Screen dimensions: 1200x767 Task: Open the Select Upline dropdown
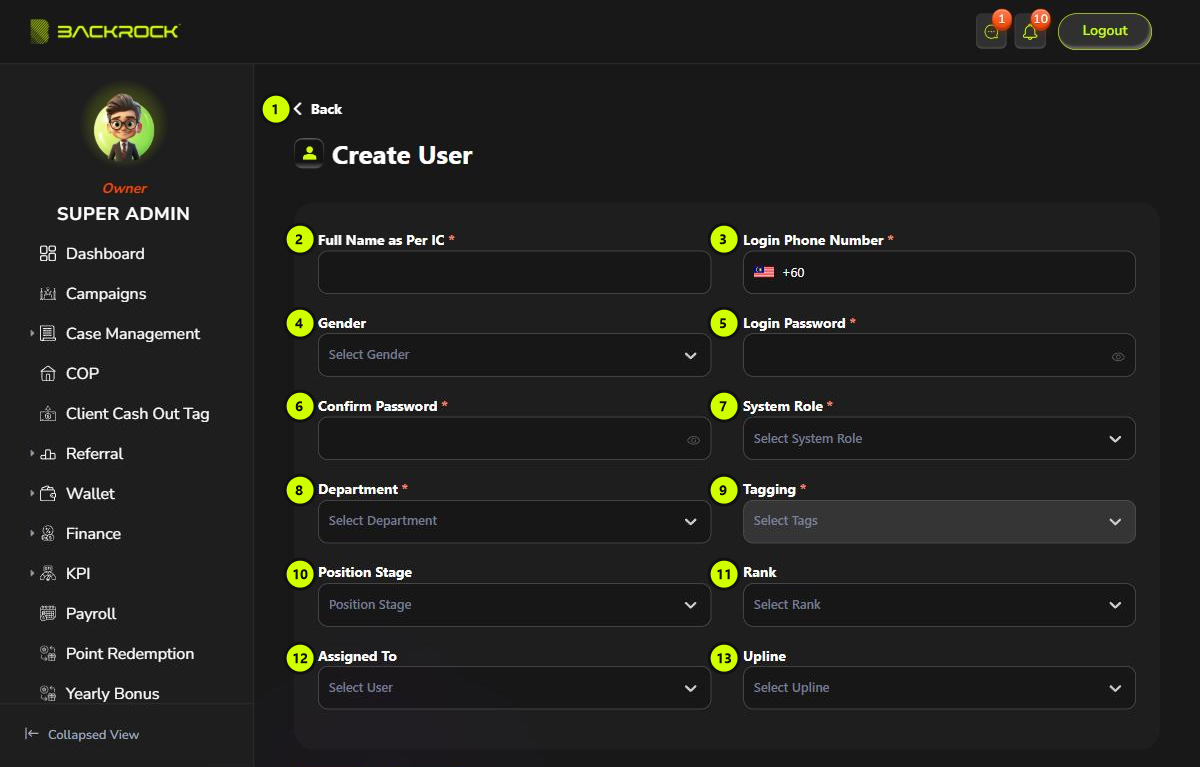939,687
